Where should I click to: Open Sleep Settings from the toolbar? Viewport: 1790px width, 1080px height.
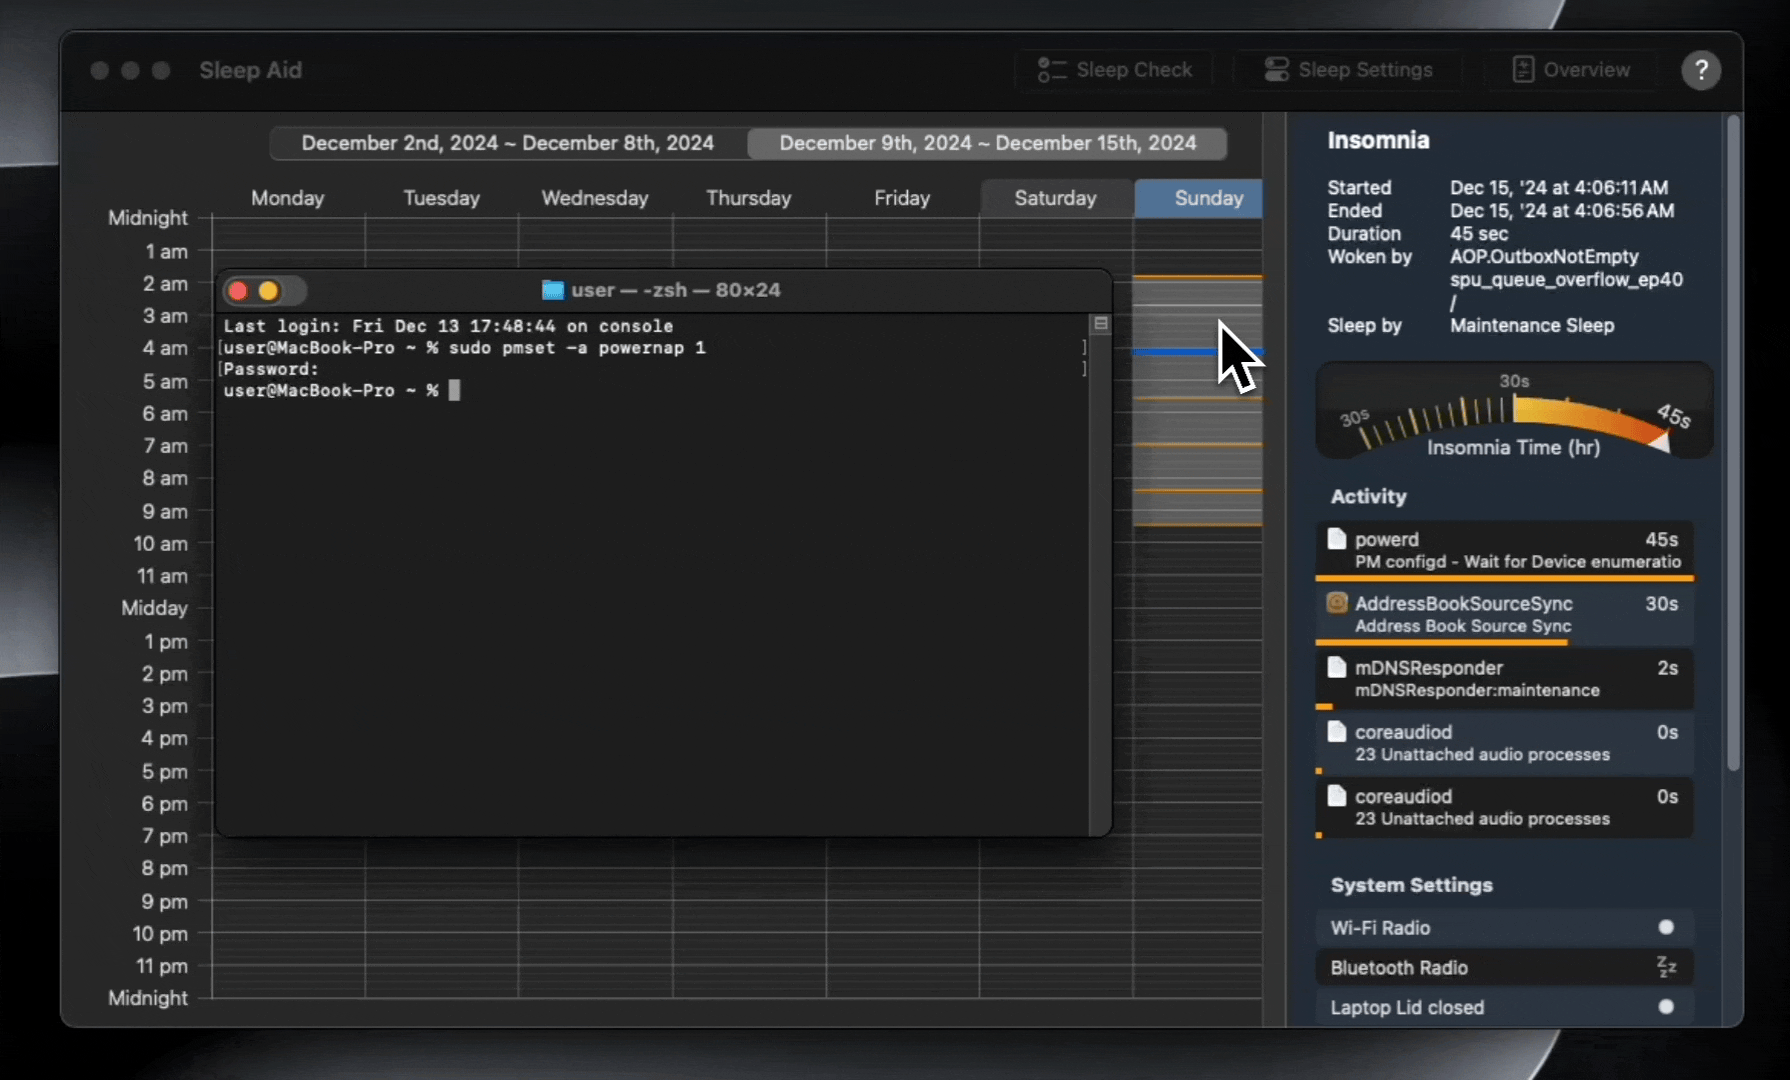(1348, 70)
